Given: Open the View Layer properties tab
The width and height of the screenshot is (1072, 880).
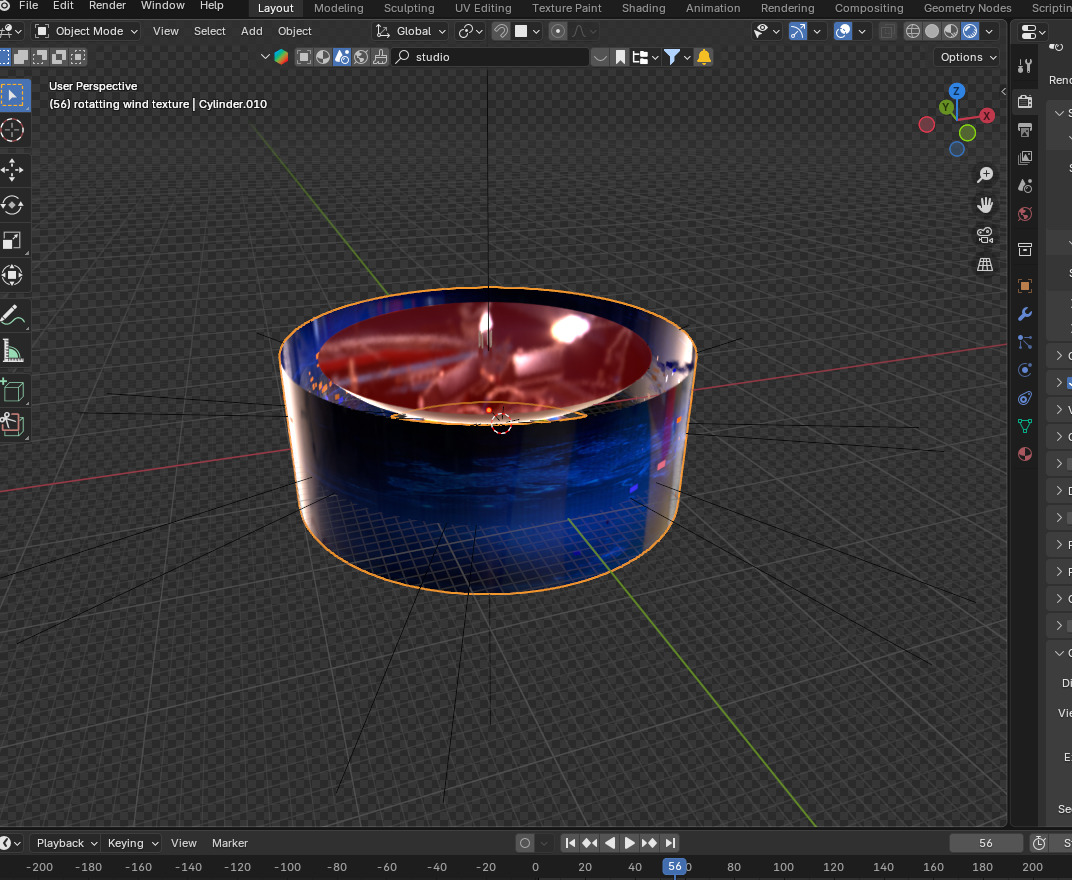Looking at the screenshot, I should 1025,158.
